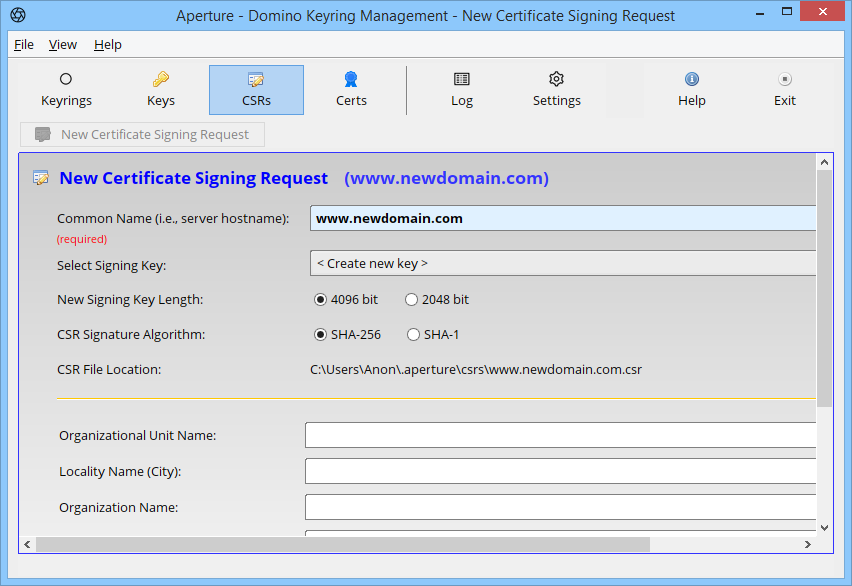The image size is (852, 586).
Task: Open the Select Signing Key dropdown
Action: (563, 263)
